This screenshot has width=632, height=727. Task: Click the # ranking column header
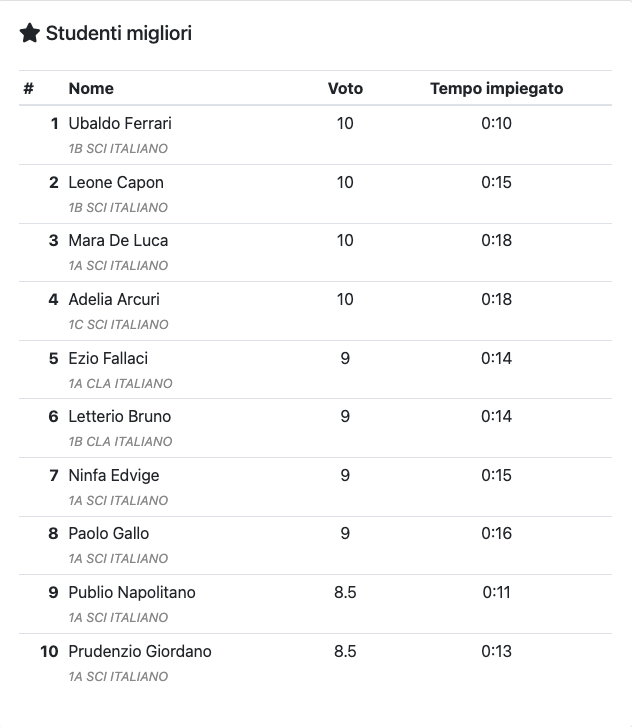tap(29, 89)
